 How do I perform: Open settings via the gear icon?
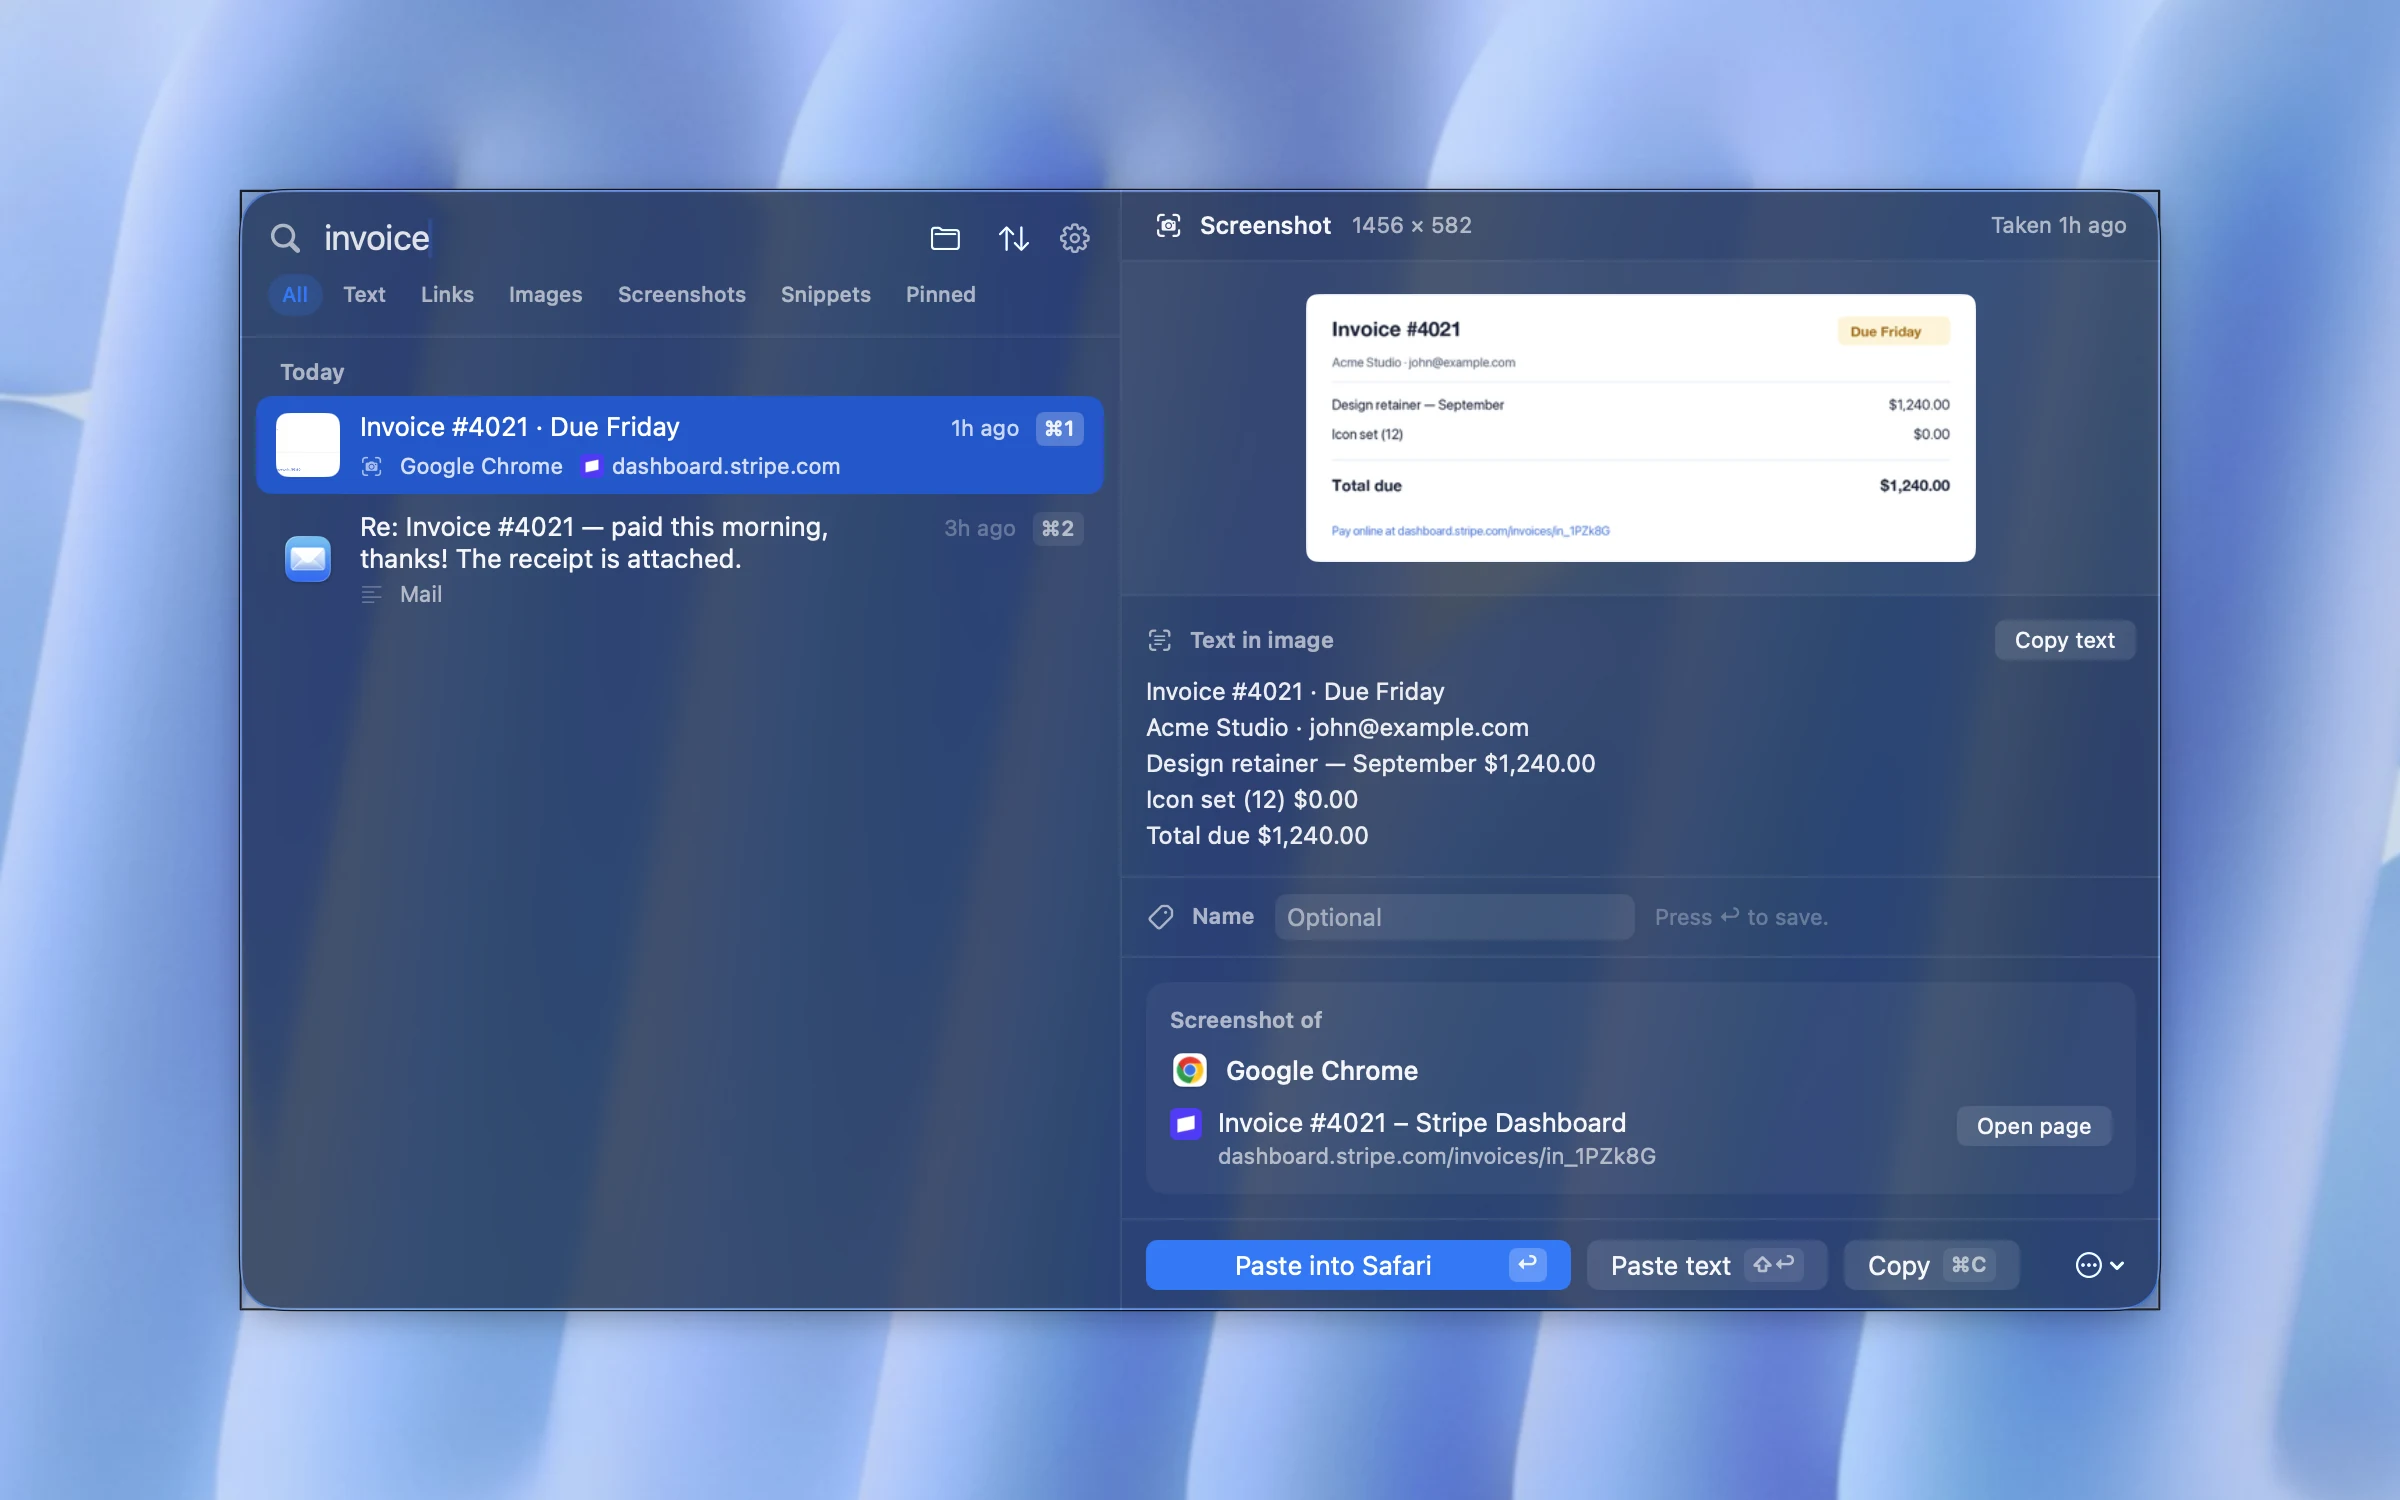1074,238
